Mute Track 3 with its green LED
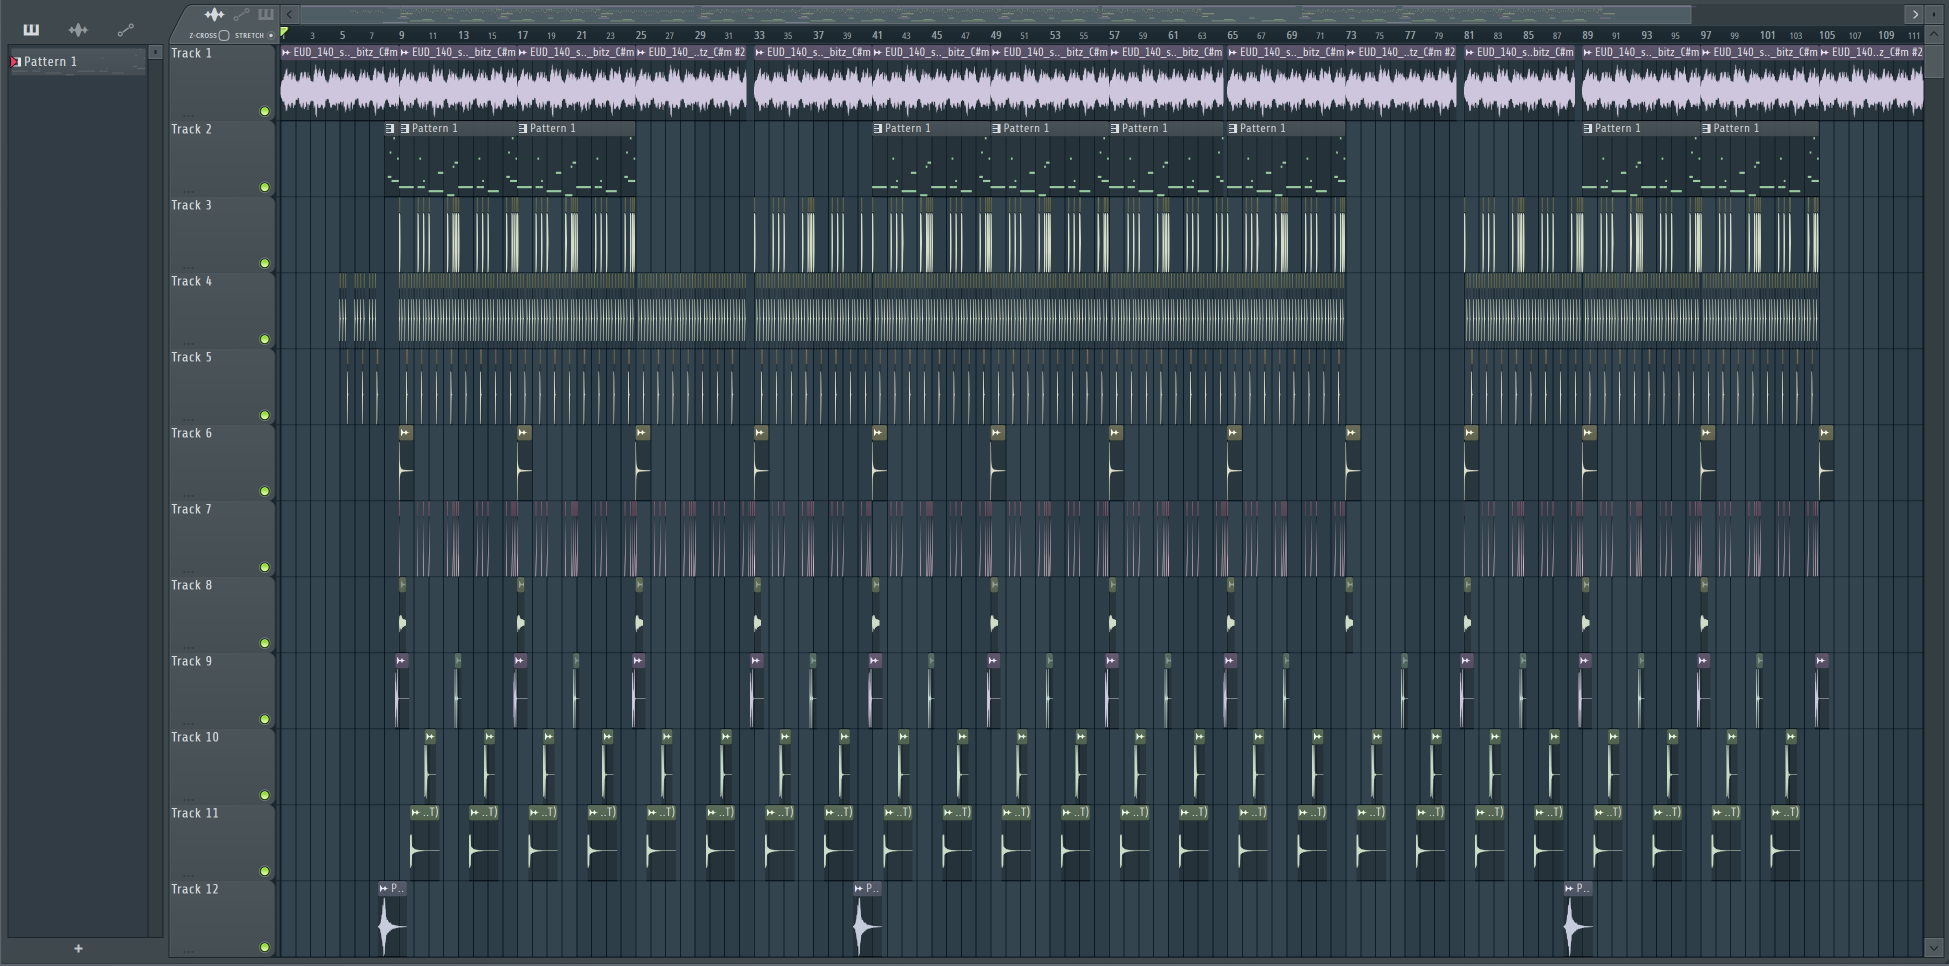The image size is (1949, 966). click(265, 263)
